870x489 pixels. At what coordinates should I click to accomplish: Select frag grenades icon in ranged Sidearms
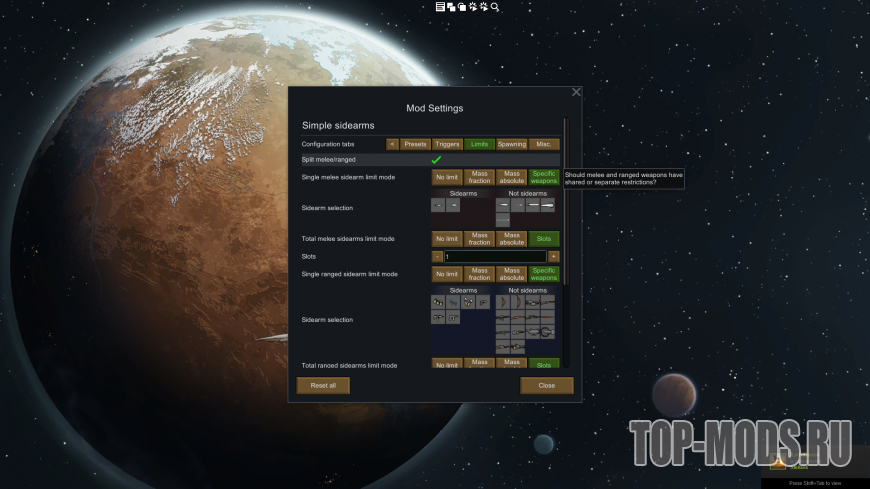438,303
